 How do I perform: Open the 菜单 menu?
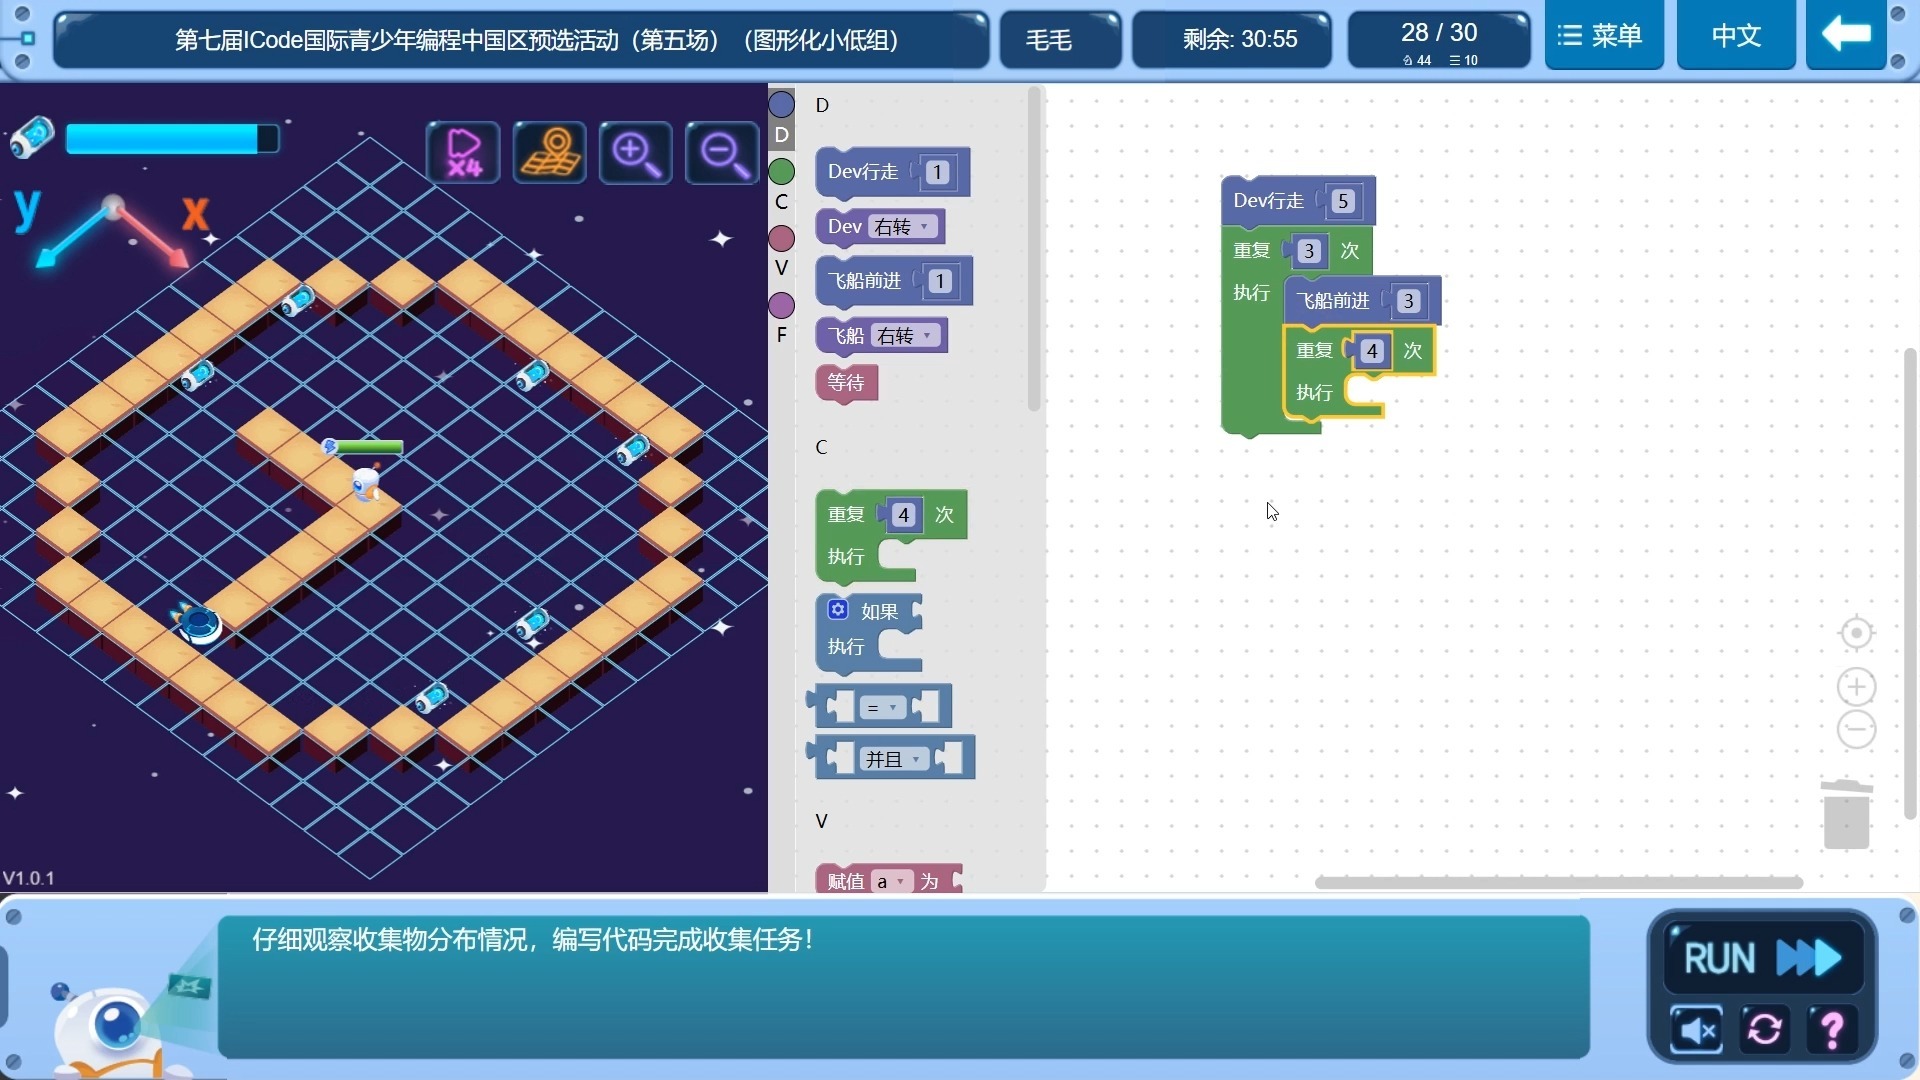click(x=1603, y=35)
